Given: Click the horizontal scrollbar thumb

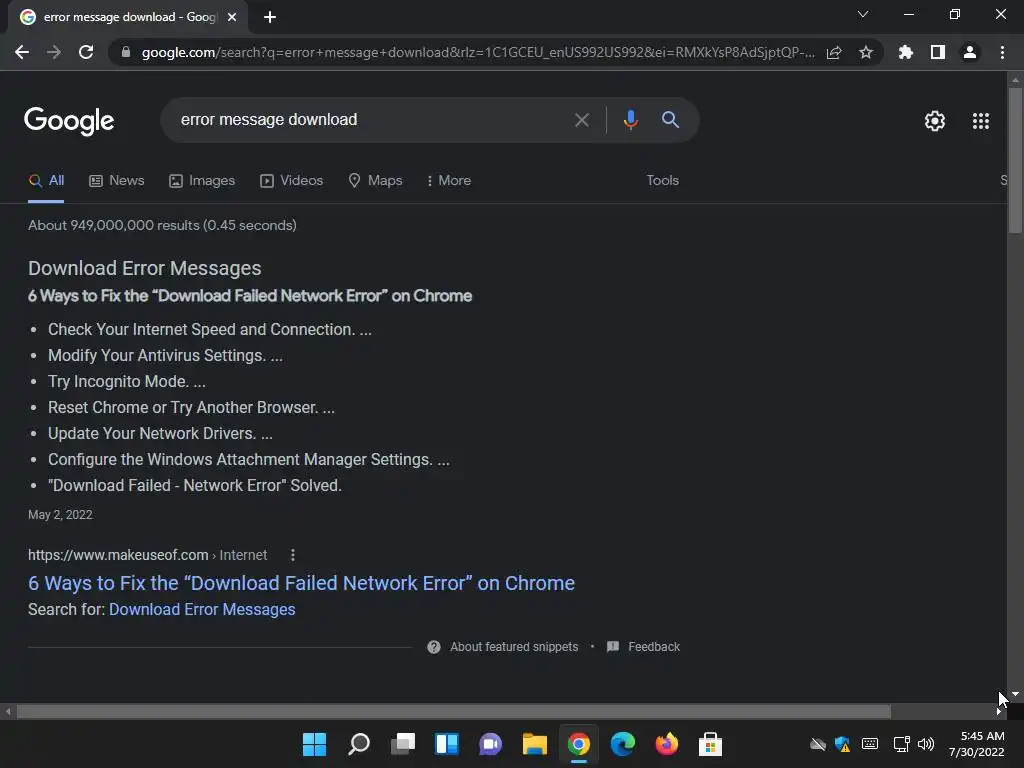Looking at the screenshot, I should click(454, 712).
